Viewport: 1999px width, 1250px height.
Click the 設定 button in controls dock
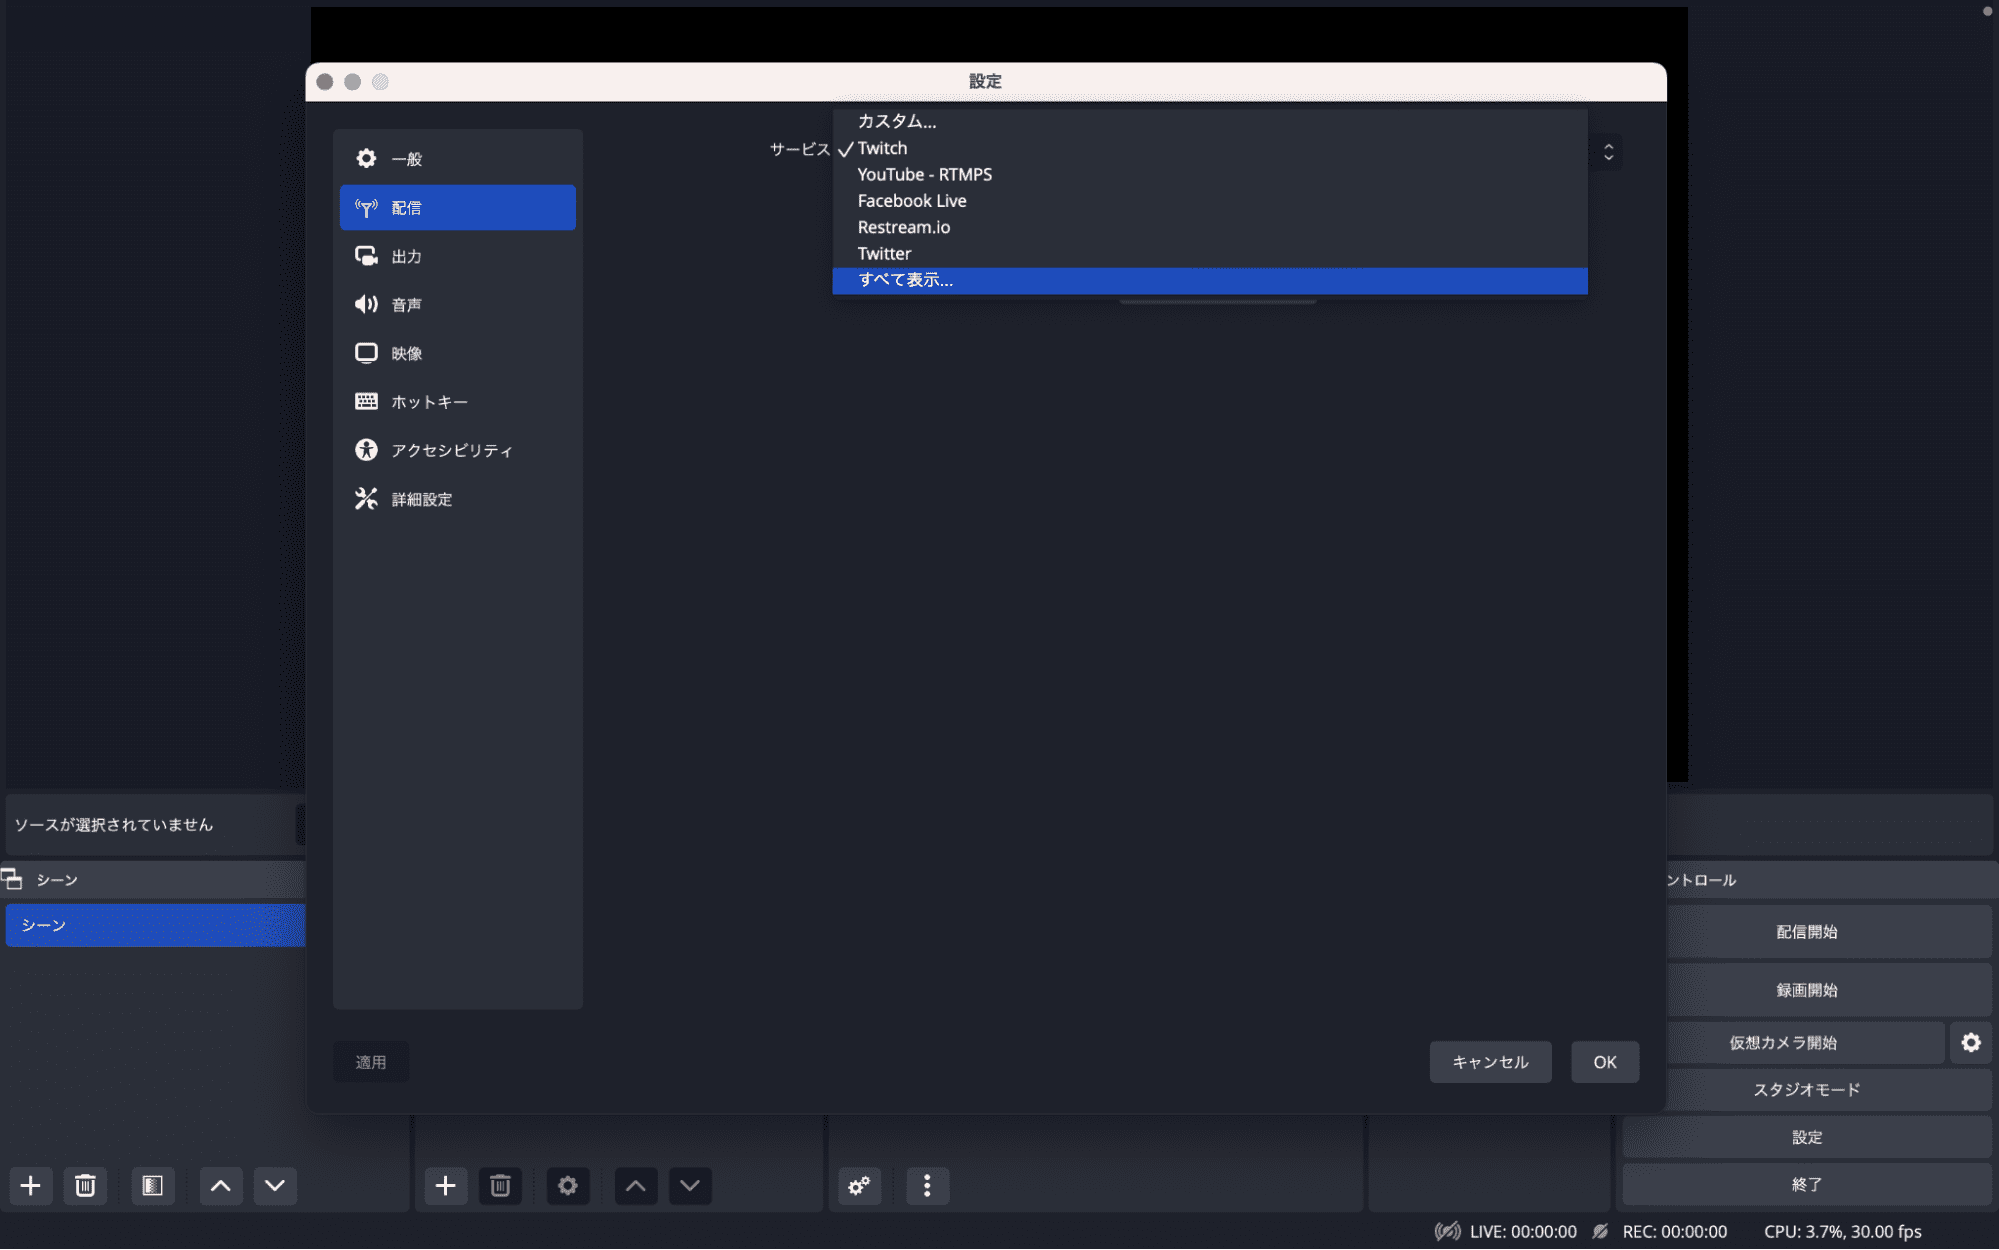tap(1806, 1137)
